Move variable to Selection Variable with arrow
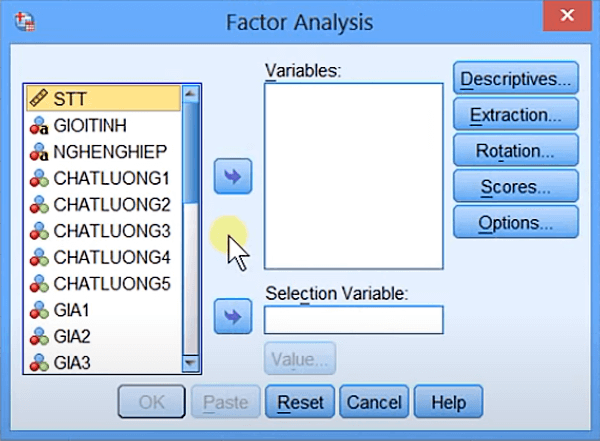The image size is (600, 441). (233, 317)
